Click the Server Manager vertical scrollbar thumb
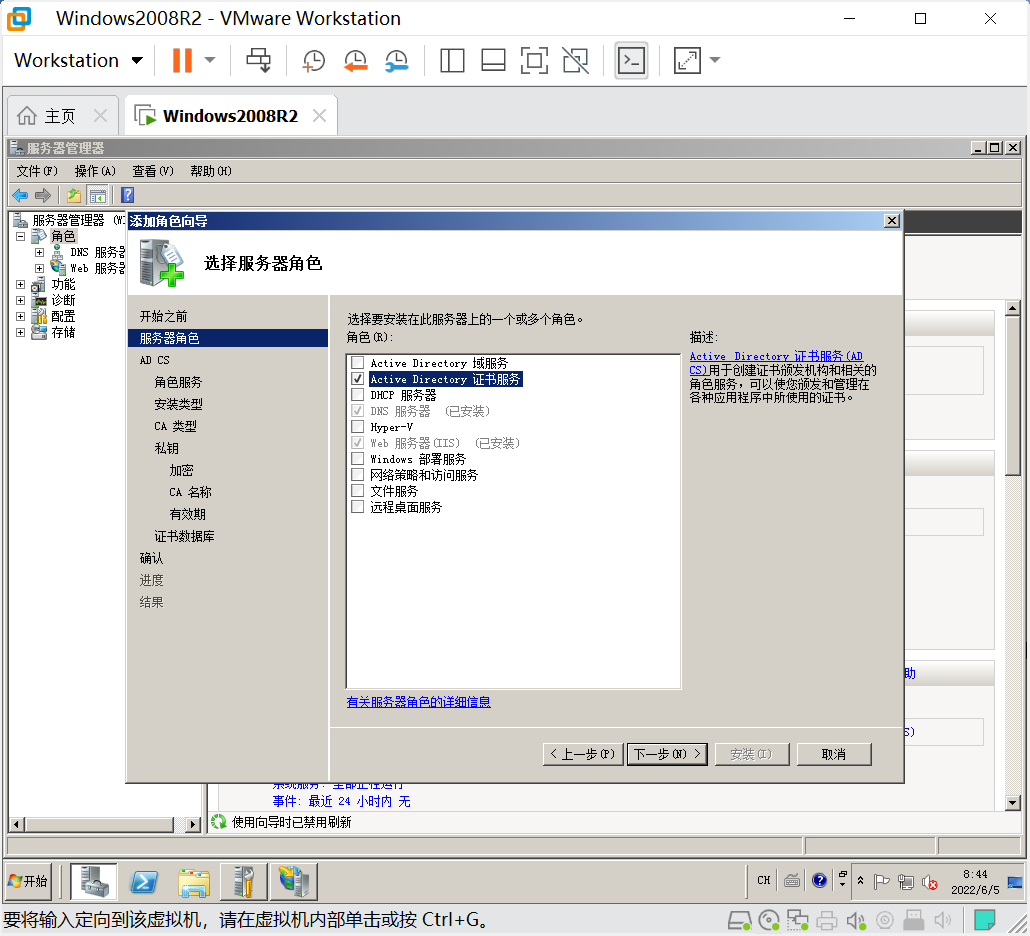 (x=1013, y=395)
